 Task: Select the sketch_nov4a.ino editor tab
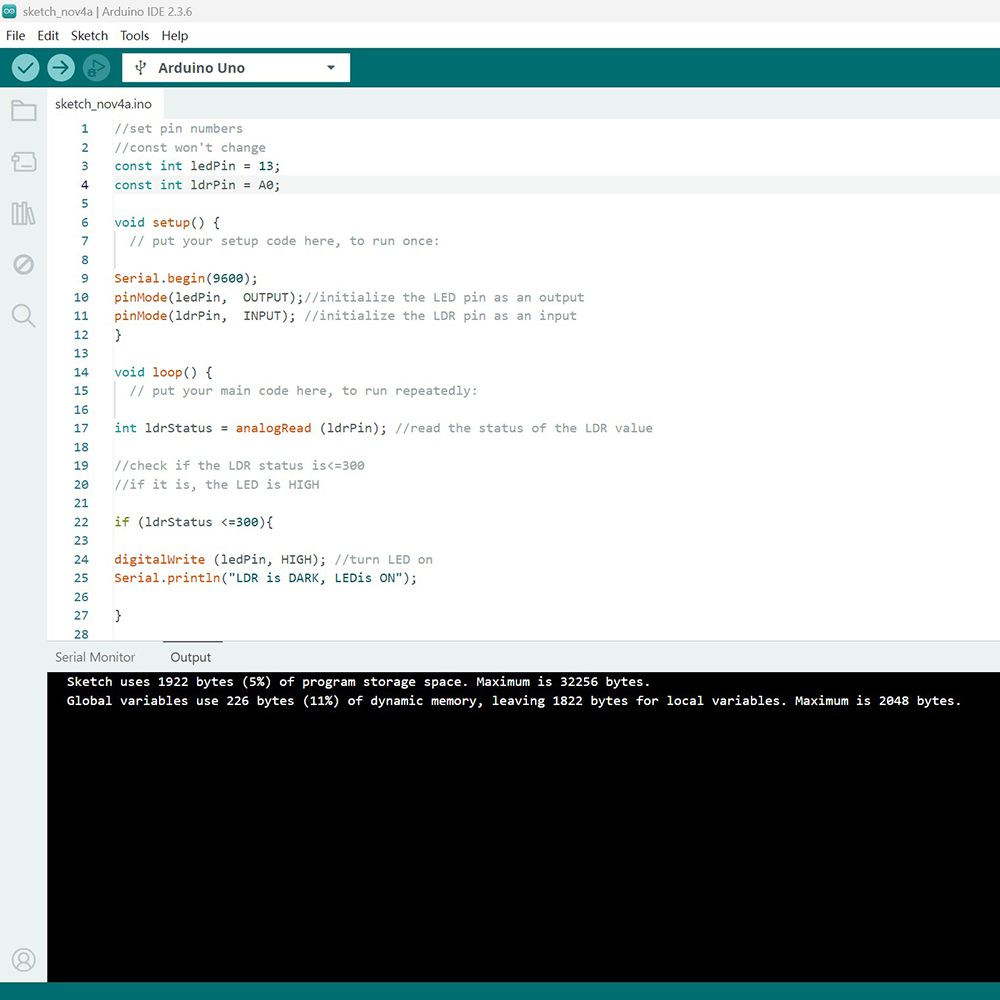coord(103,104)
